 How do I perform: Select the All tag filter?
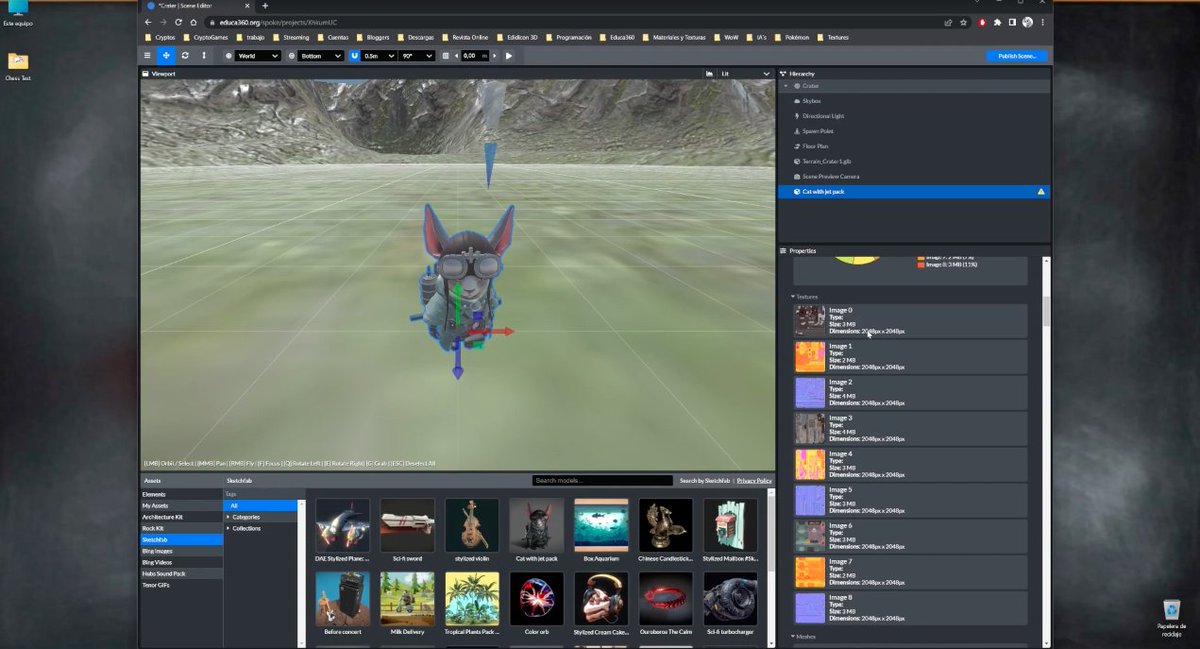[x=261, y=506]
